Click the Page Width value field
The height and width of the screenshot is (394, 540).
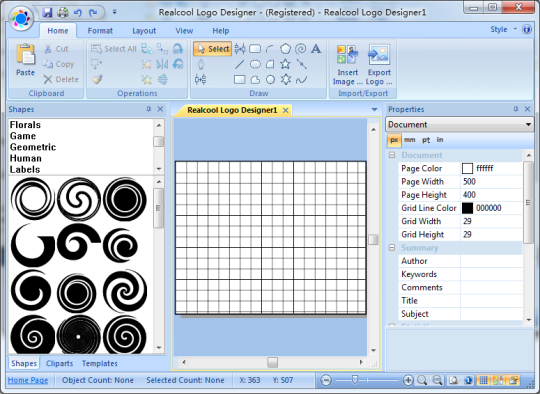coord(491,182)
